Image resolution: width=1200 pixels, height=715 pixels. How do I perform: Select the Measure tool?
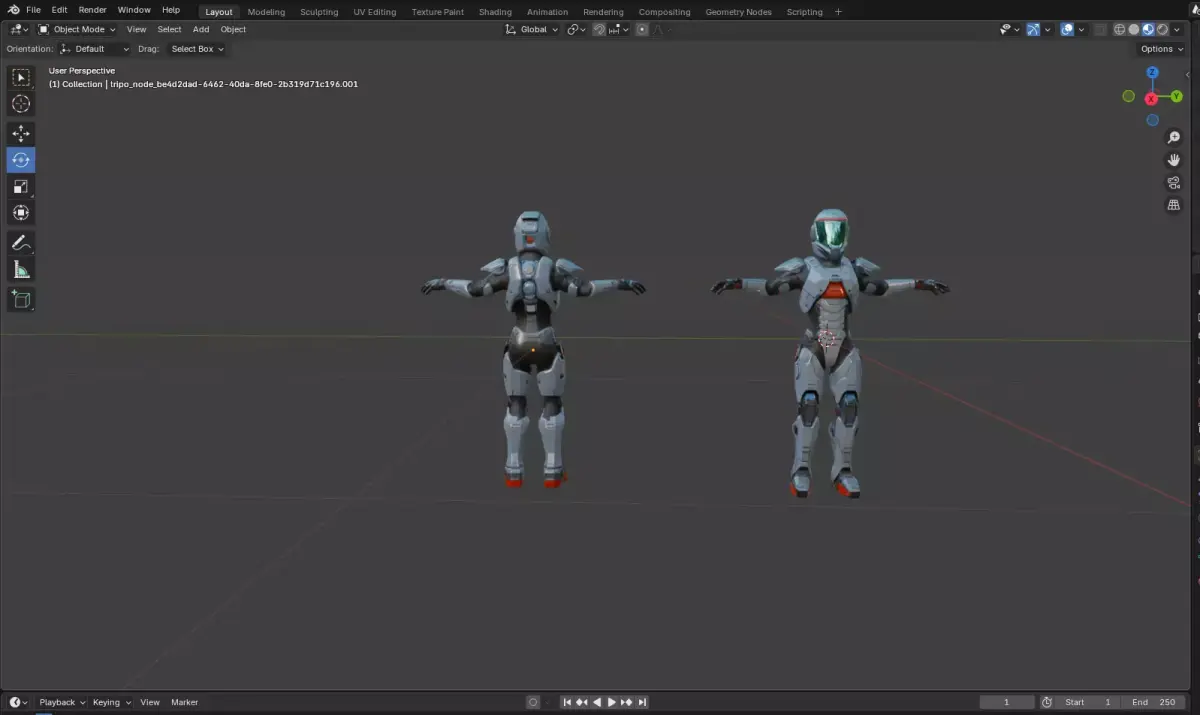click(x=21, y=269)
